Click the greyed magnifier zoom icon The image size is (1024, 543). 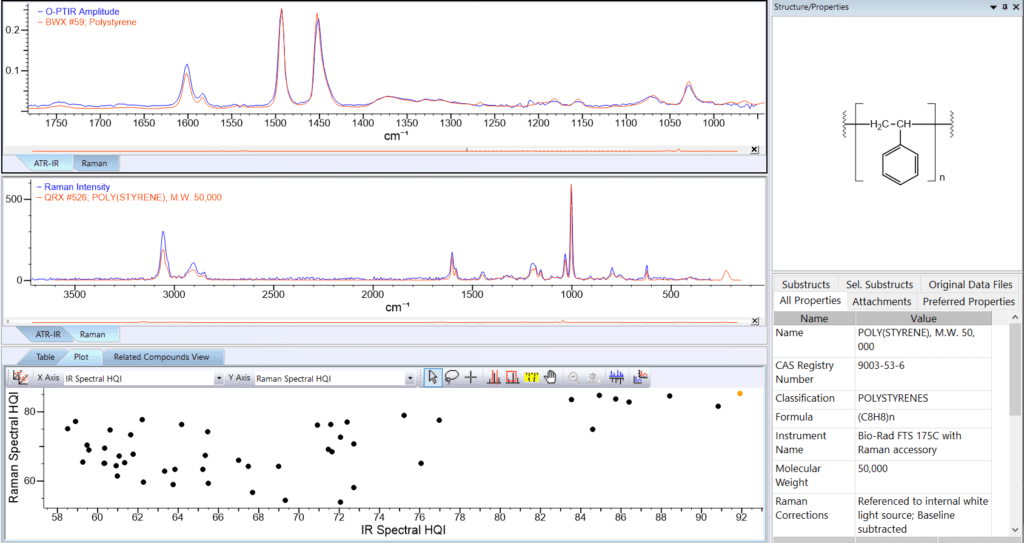[x=574, y=377]
